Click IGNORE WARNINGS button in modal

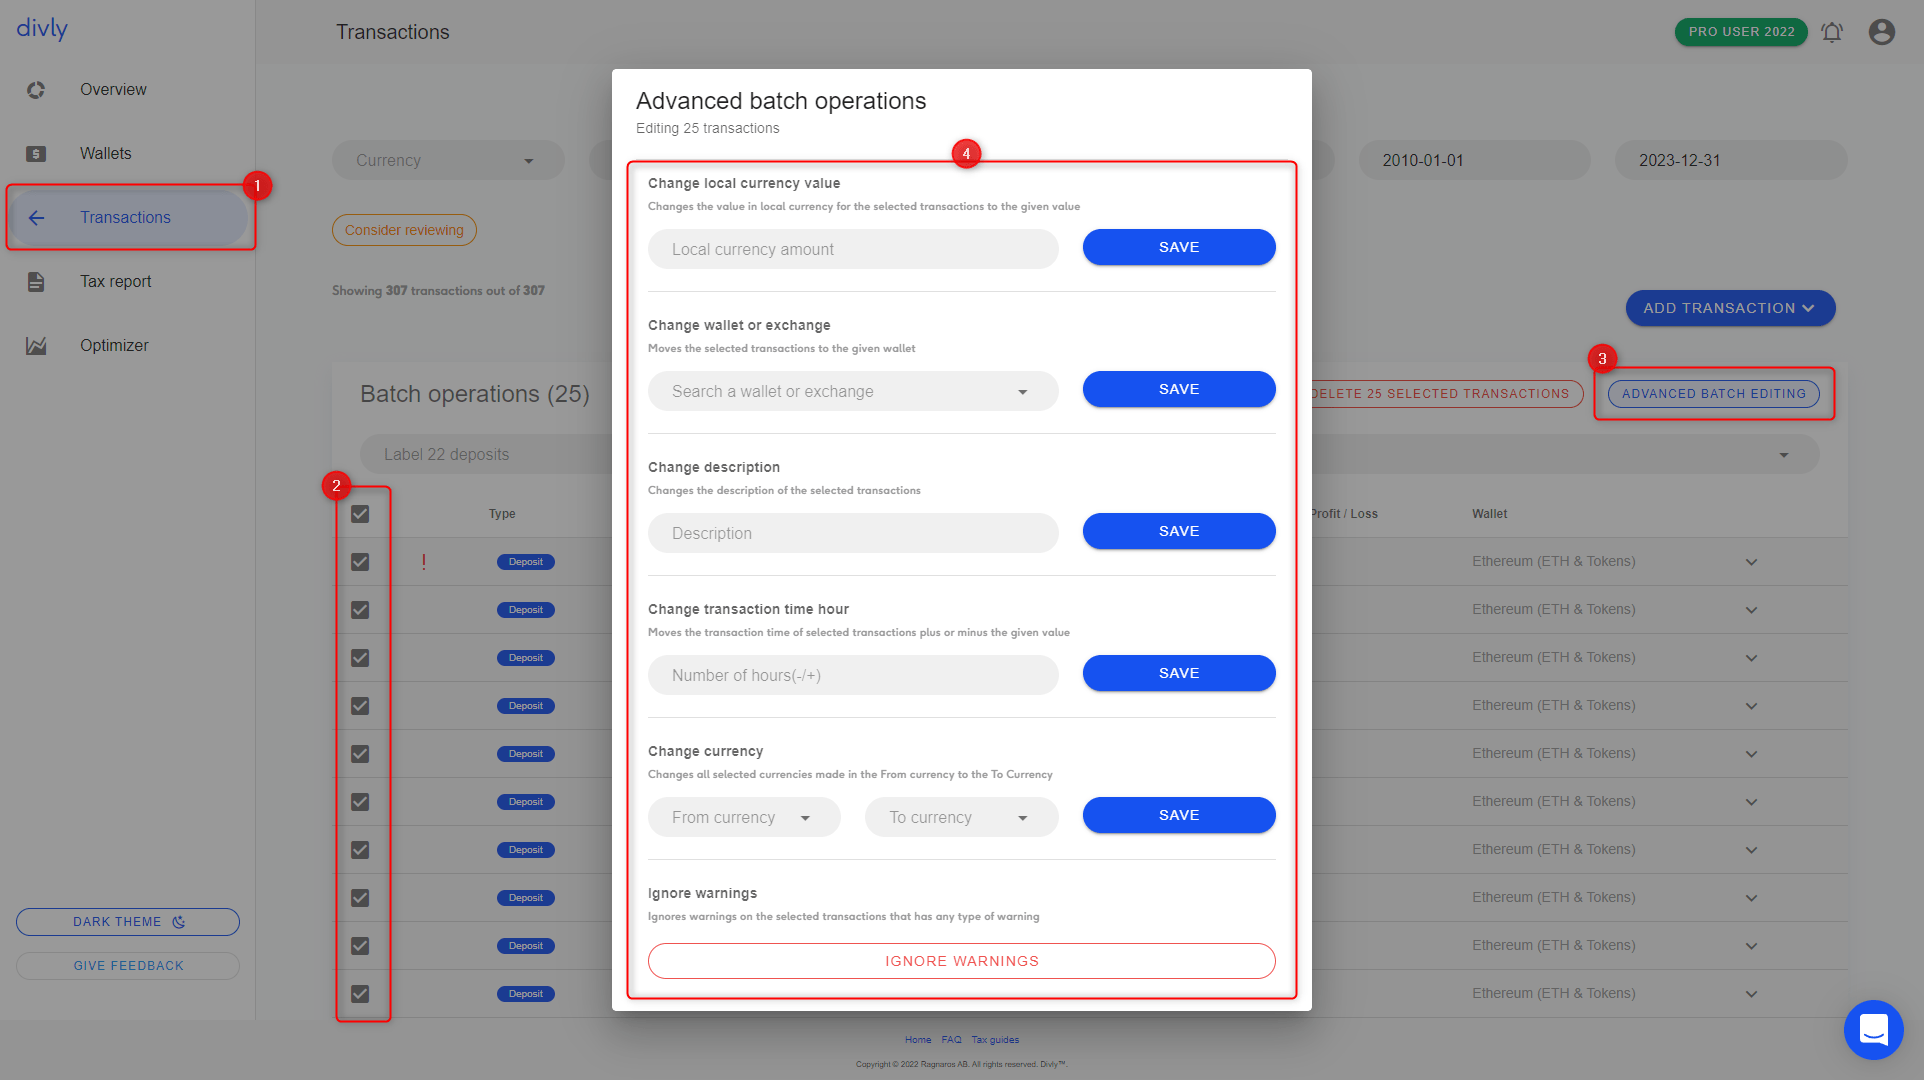(x=961, y=961)
